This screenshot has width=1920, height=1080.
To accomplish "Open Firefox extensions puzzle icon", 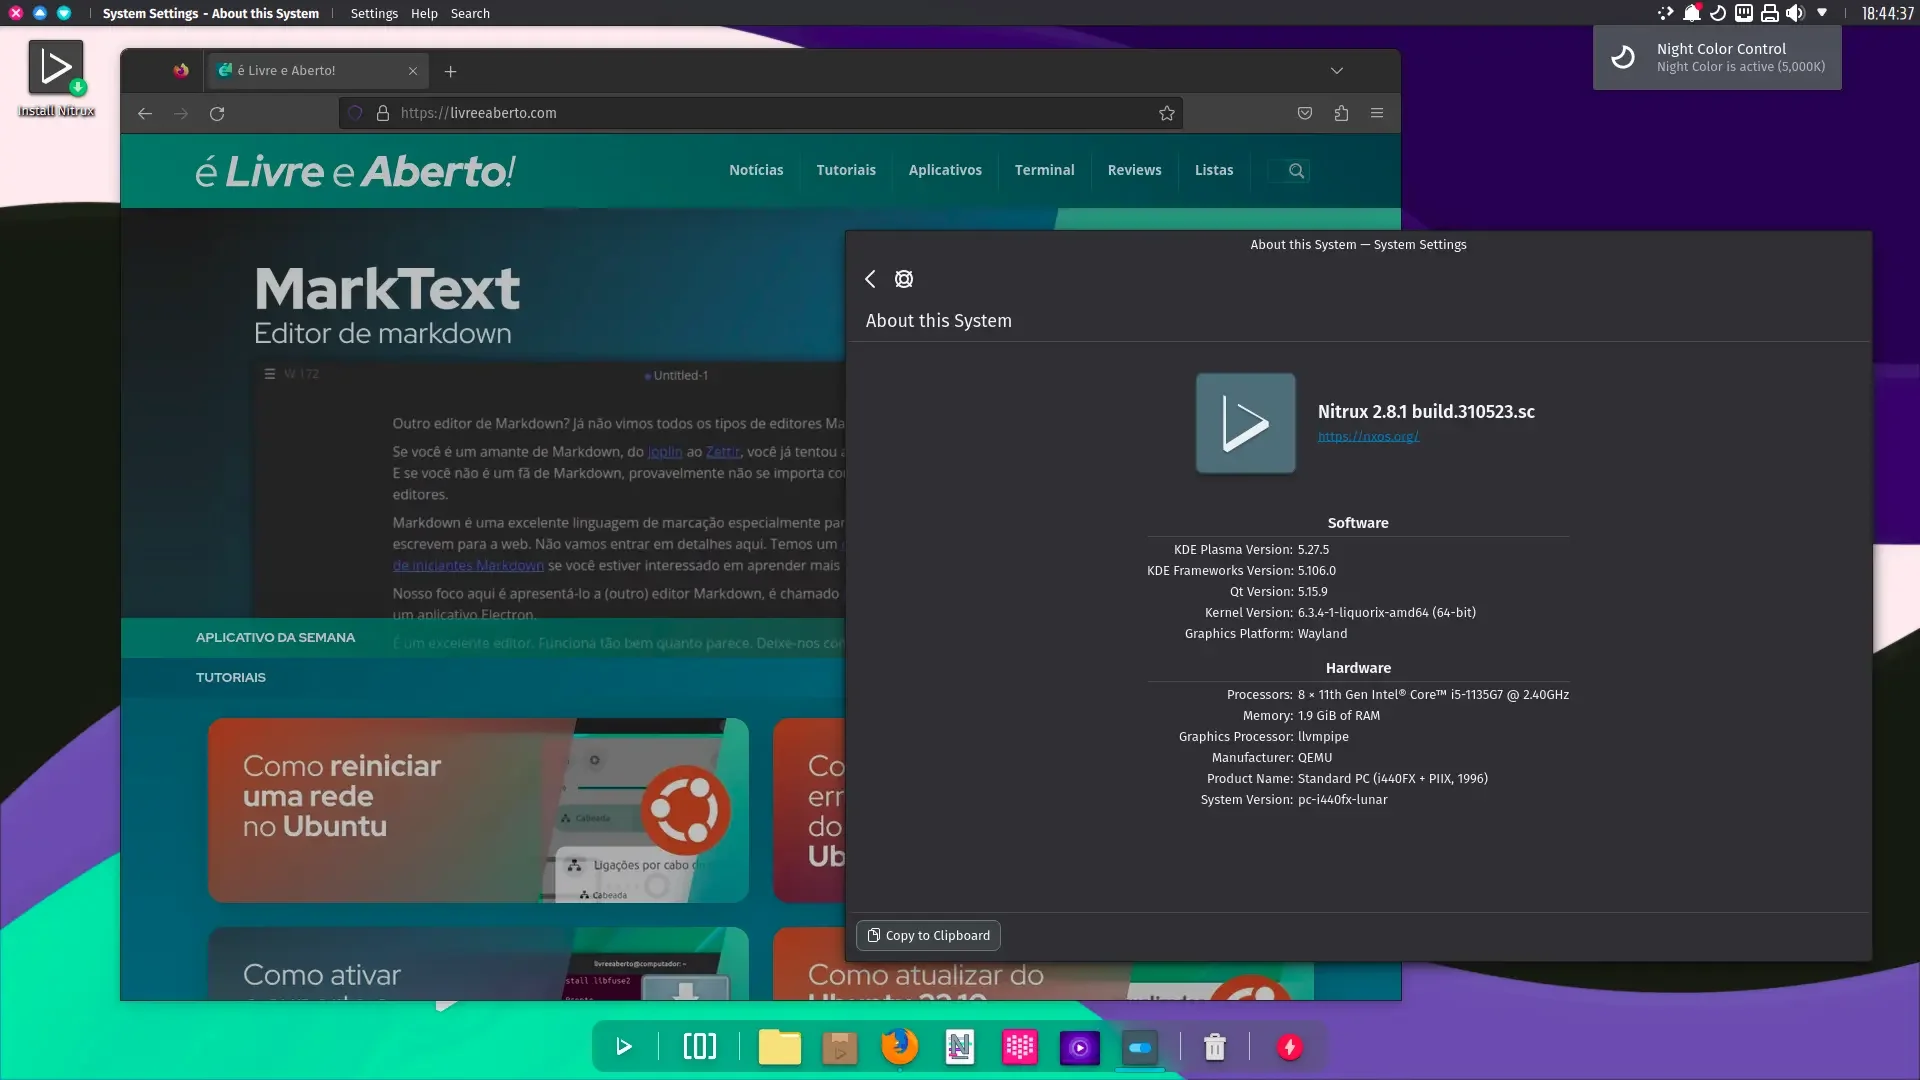I will [1341, 113].
